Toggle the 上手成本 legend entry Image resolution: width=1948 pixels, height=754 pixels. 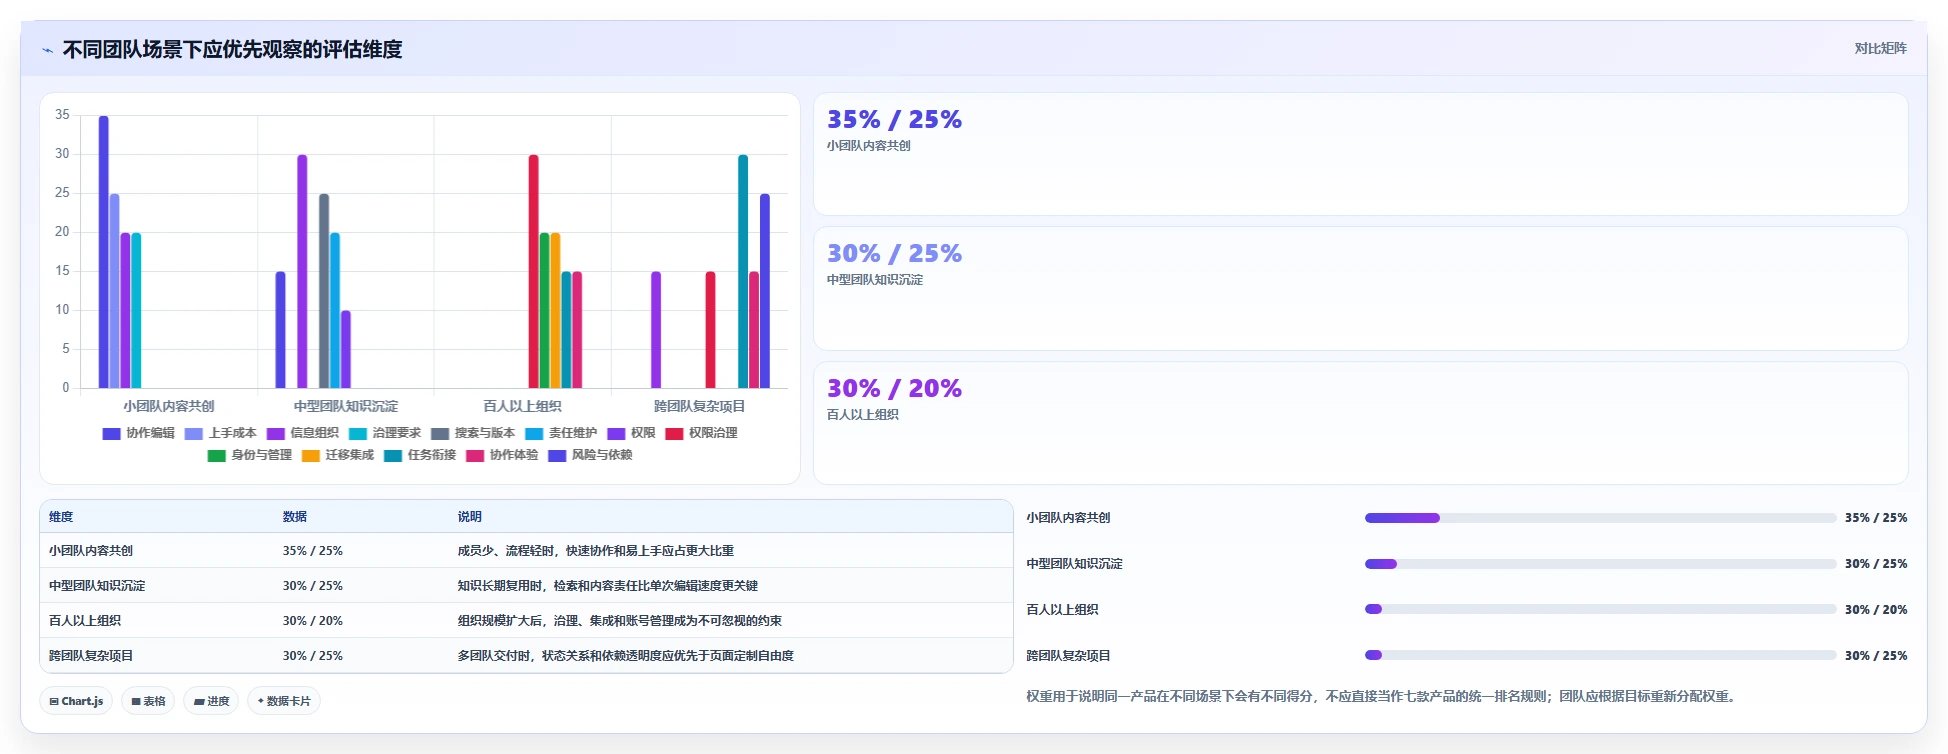(221, 433)
